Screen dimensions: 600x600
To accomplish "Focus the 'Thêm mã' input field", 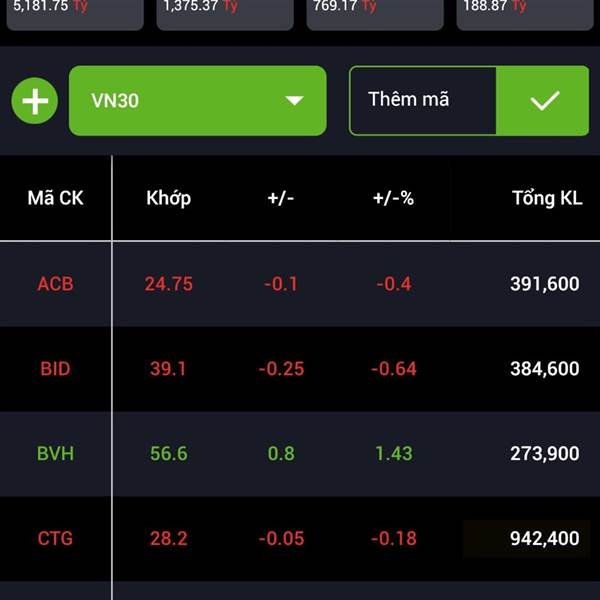I will point(423,101).
